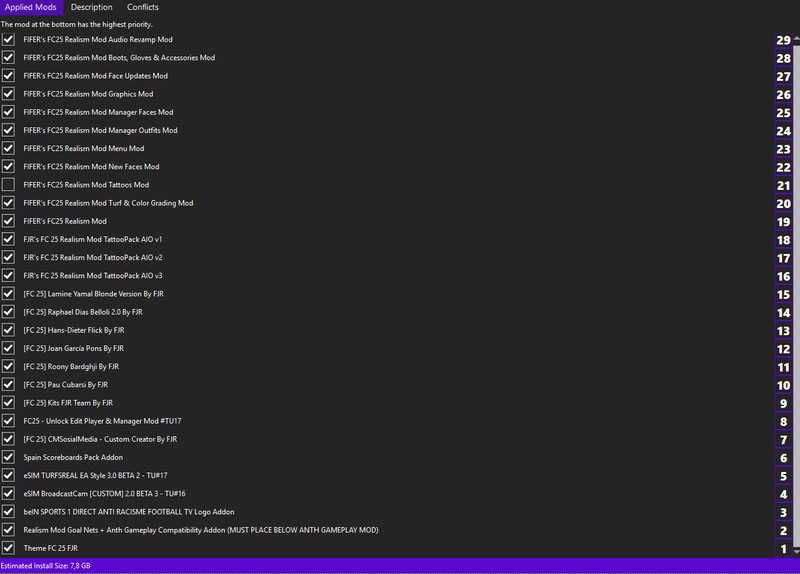Click the scrollbar down arrow
800x574 pixels.
(x=796, y=552)
